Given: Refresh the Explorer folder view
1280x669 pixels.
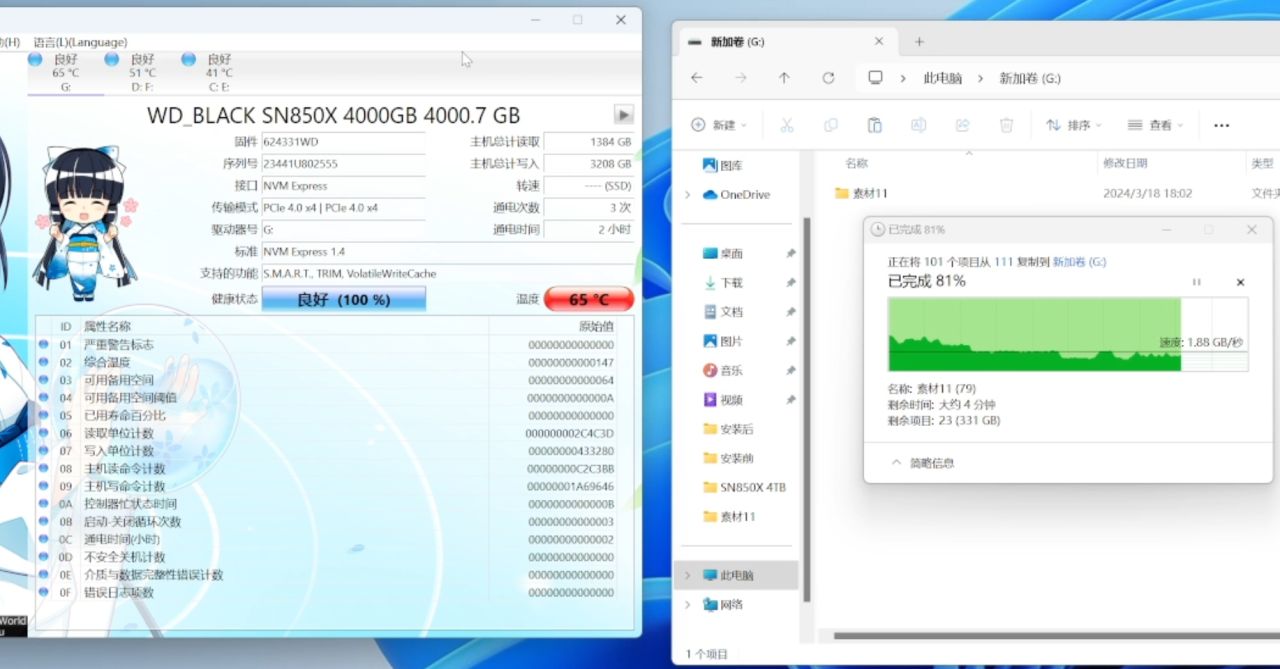Looking at the screenshot, I should point(828,78).
